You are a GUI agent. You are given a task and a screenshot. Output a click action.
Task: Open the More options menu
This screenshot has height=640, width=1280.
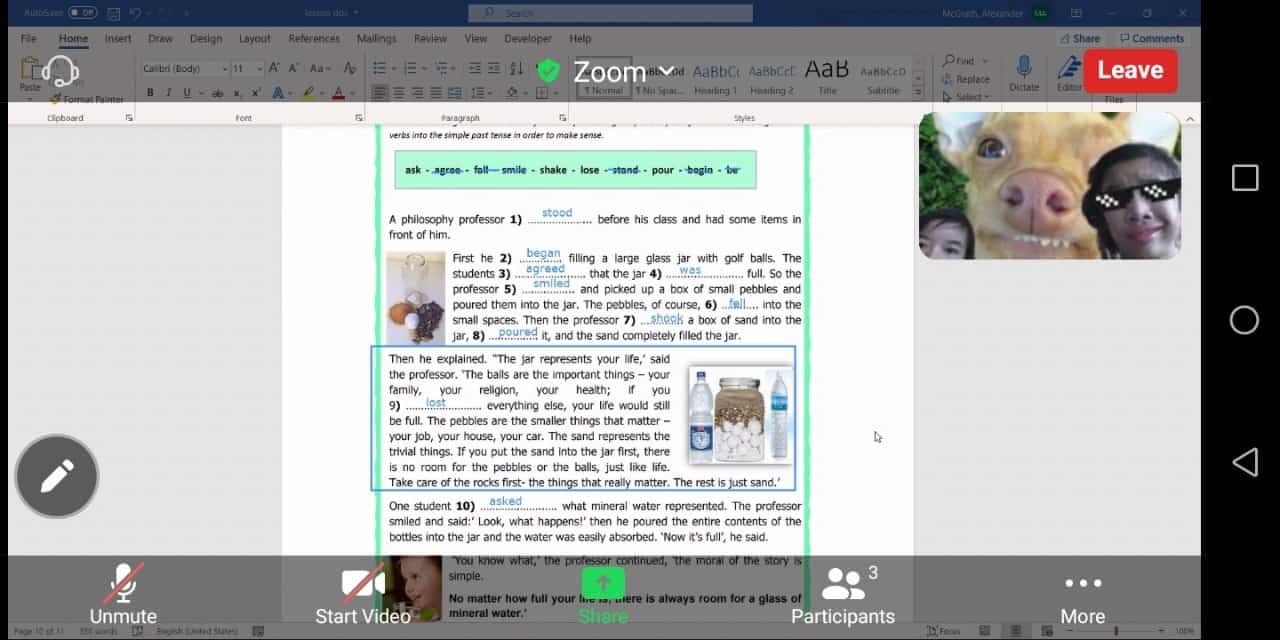(x=1083, y=597)
